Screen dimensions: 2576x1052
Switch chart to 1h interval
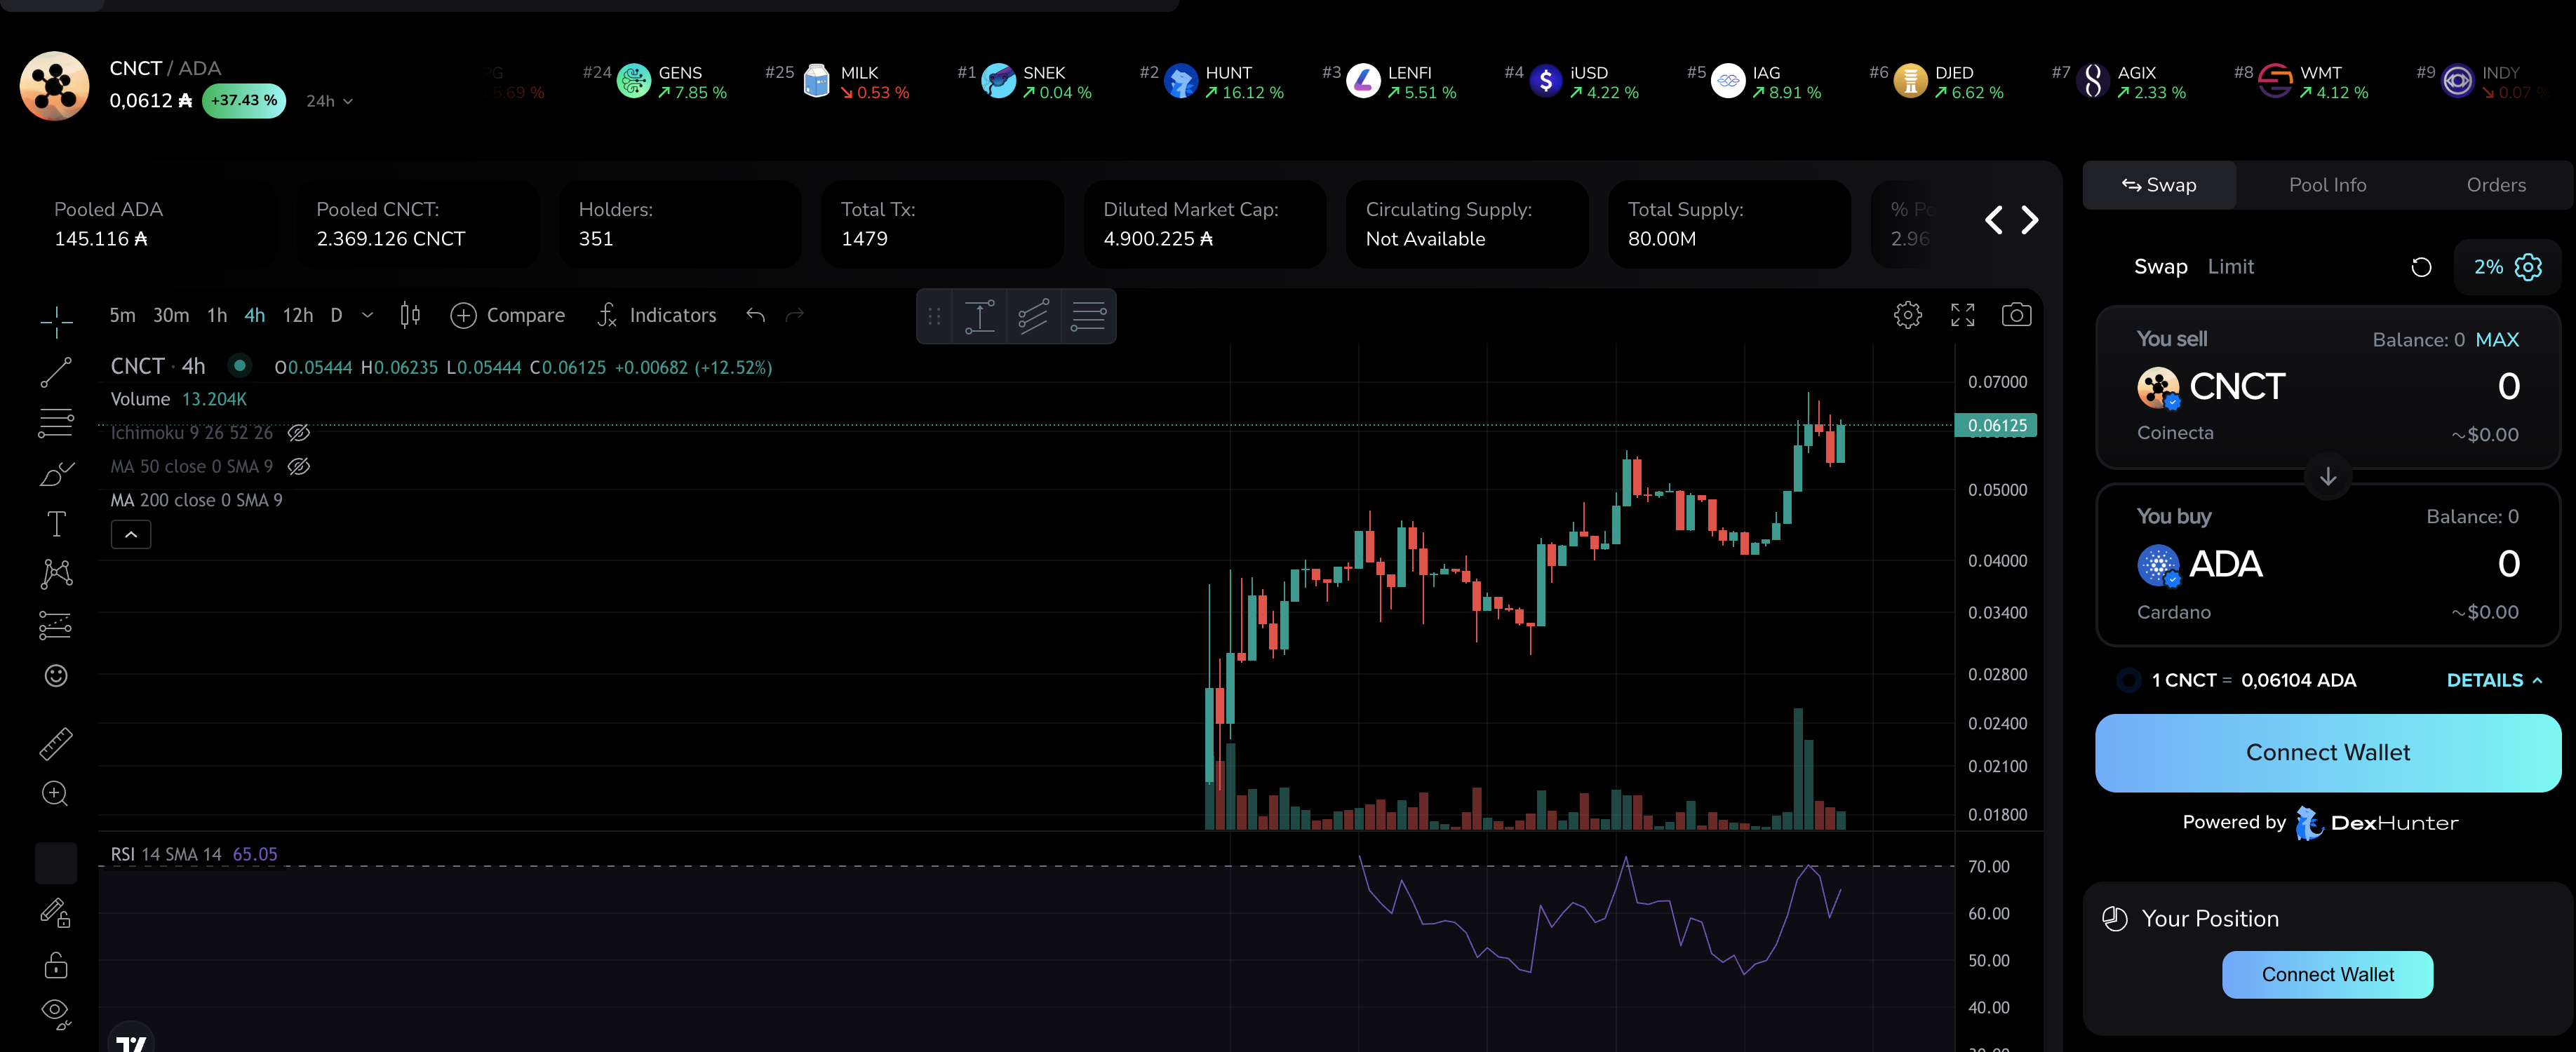[x=217, y=315]
